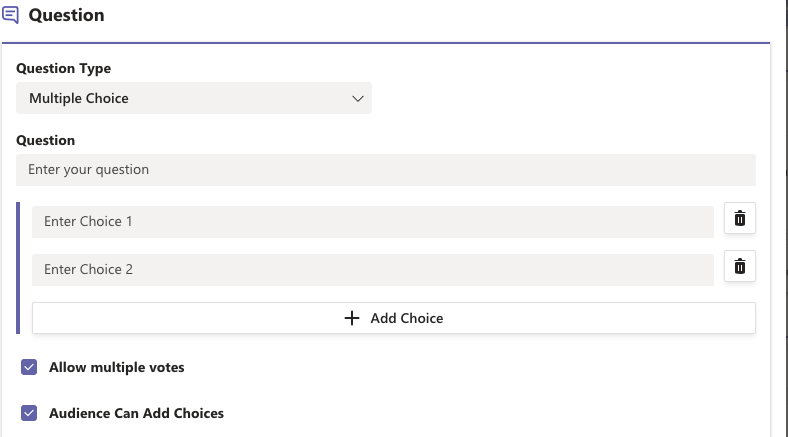Image resolution: width=788 pixels, height=437 pixels.
Task: Uncheck the Allow multiple votes checkbox
Action: tap(29, 367)
